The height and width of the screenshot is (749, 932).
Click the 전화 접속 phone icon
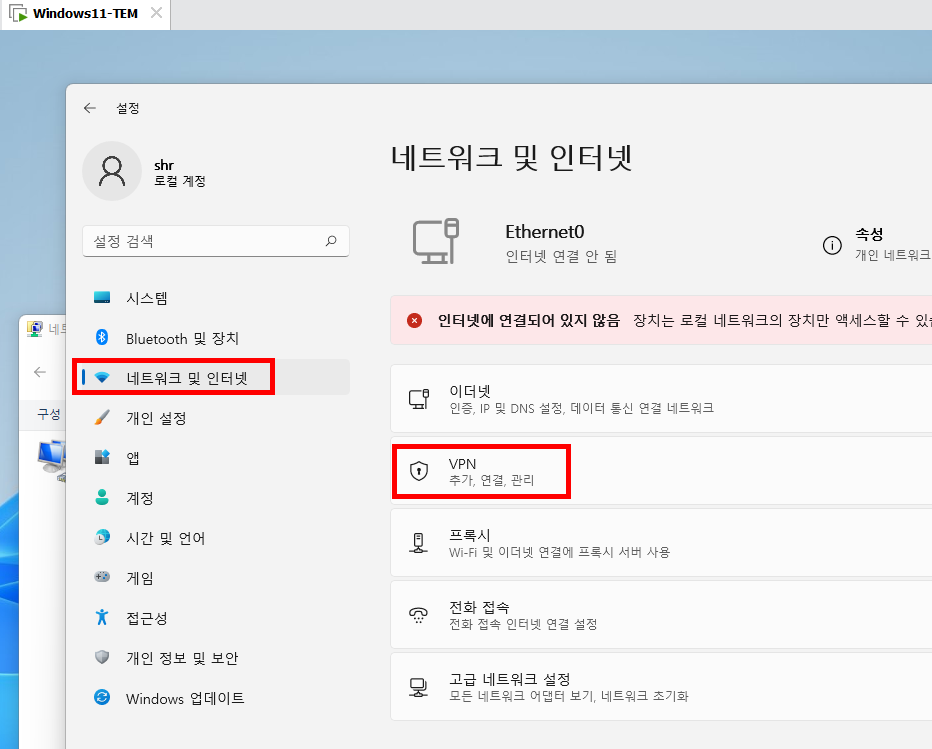[x=418, y=615]
